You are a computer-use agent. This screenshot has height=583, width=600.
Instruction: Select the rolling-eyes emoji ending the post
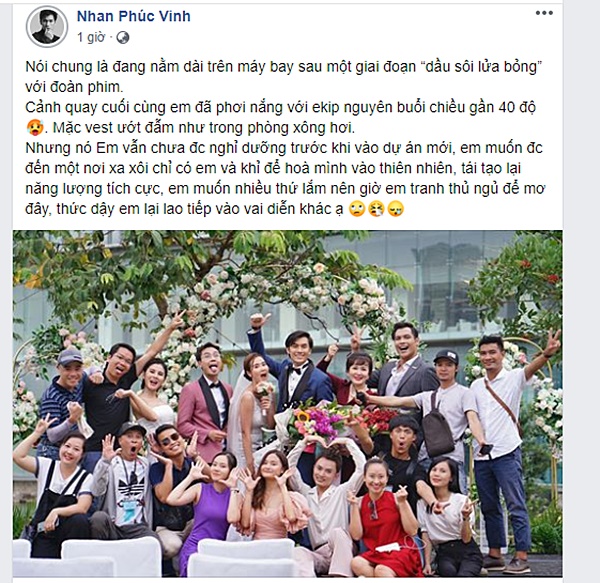(357, 209)
